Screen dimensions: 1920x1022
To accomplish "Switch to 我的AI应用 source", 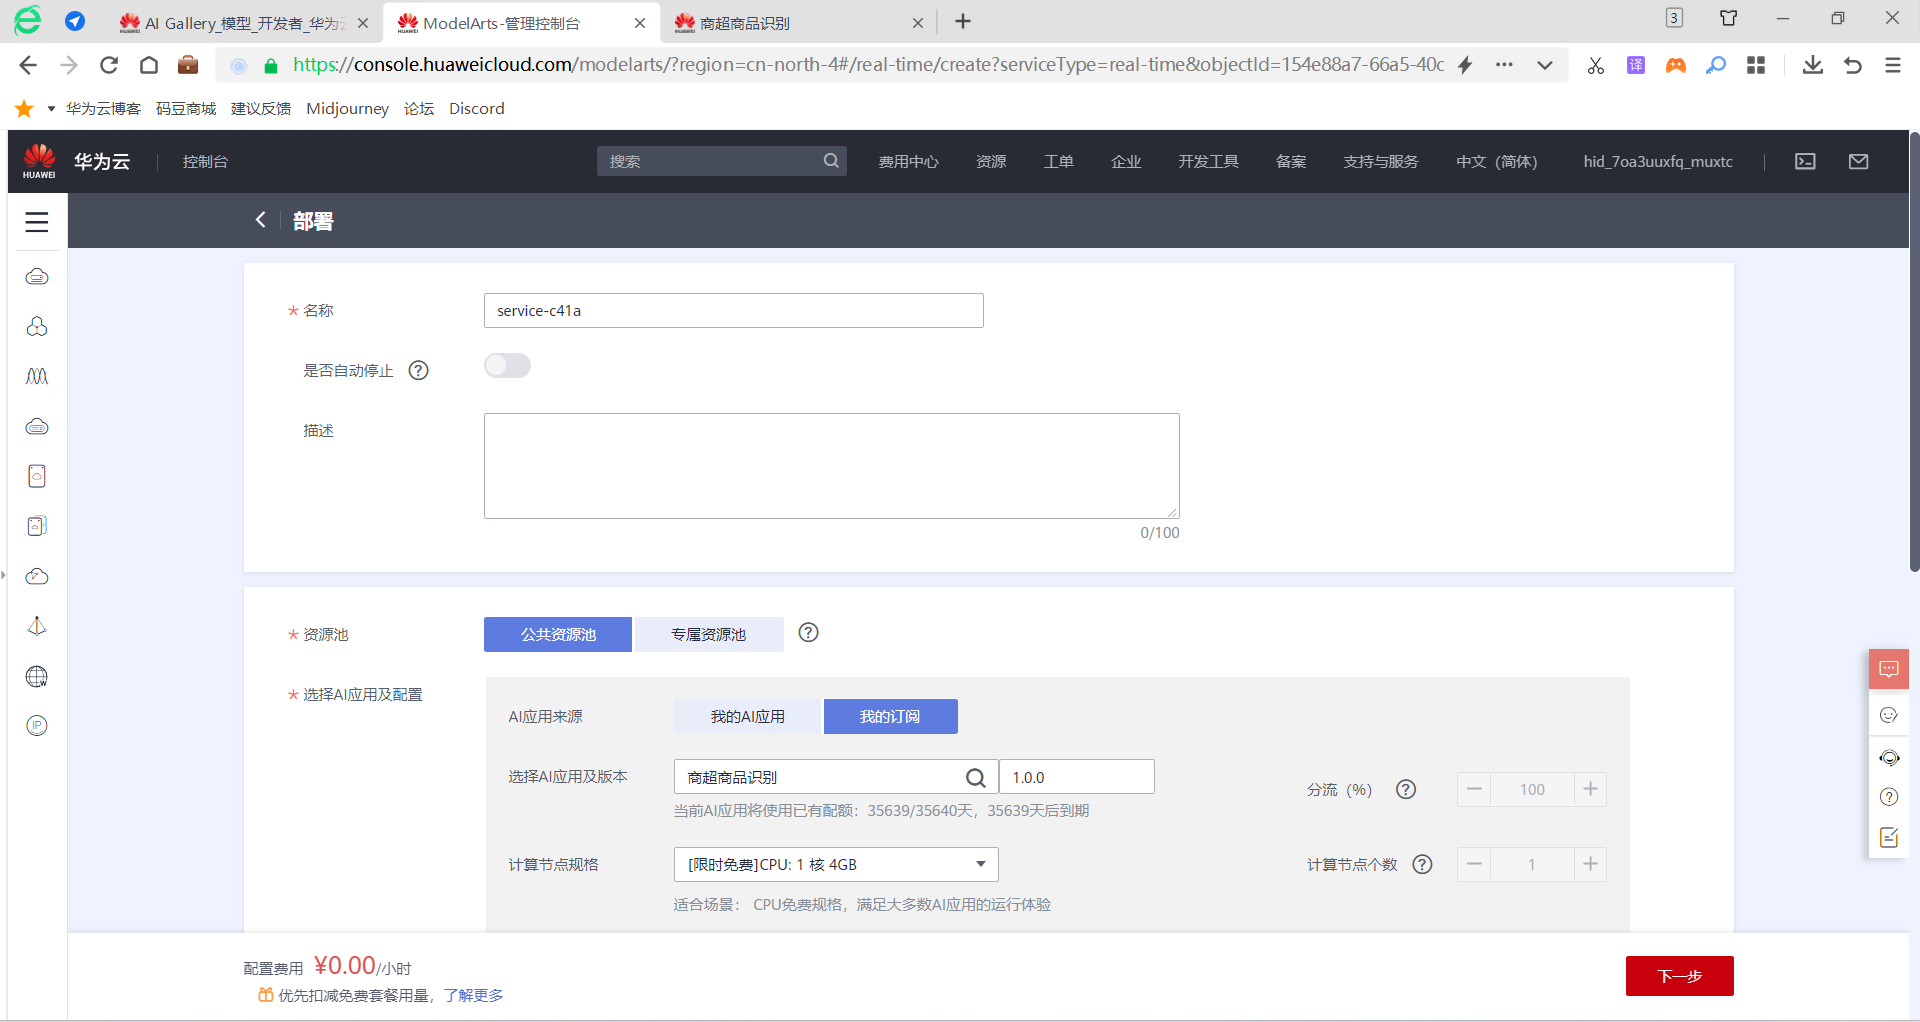I will 748,716.
